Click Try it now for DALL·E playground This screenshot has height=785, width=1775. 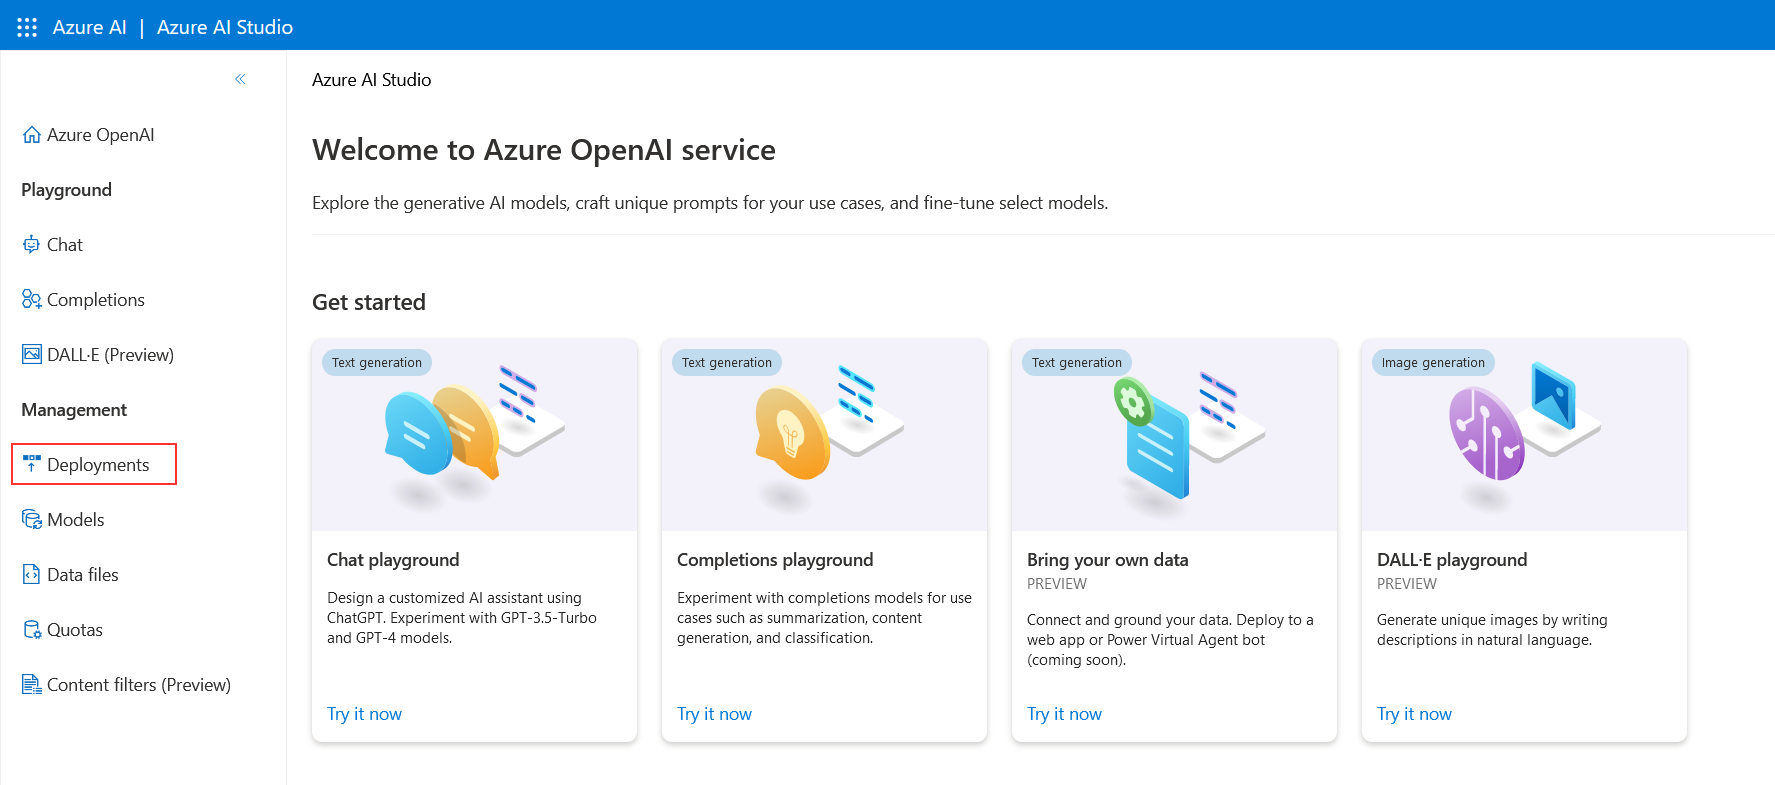pyautogui.click(x=1414, y=714)
